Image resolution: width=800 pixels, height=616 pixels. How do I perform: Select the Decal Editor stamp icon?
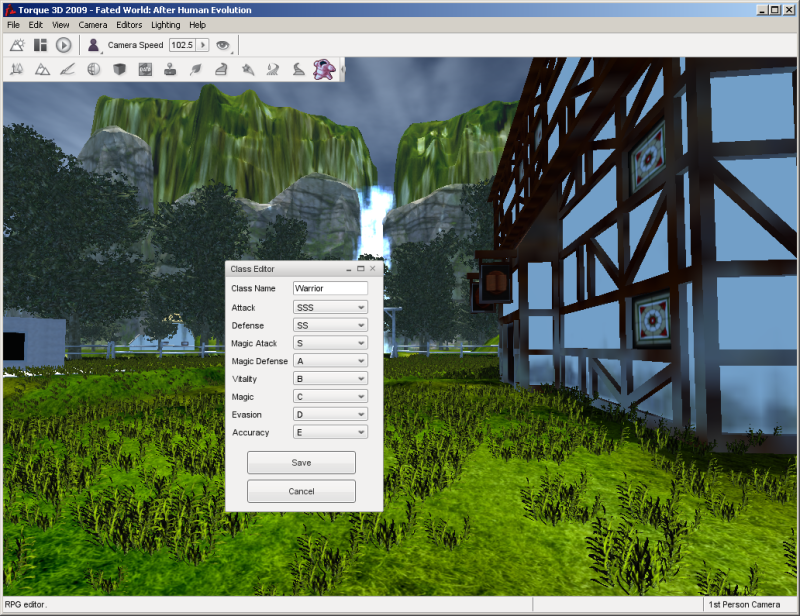coord(170,69)
